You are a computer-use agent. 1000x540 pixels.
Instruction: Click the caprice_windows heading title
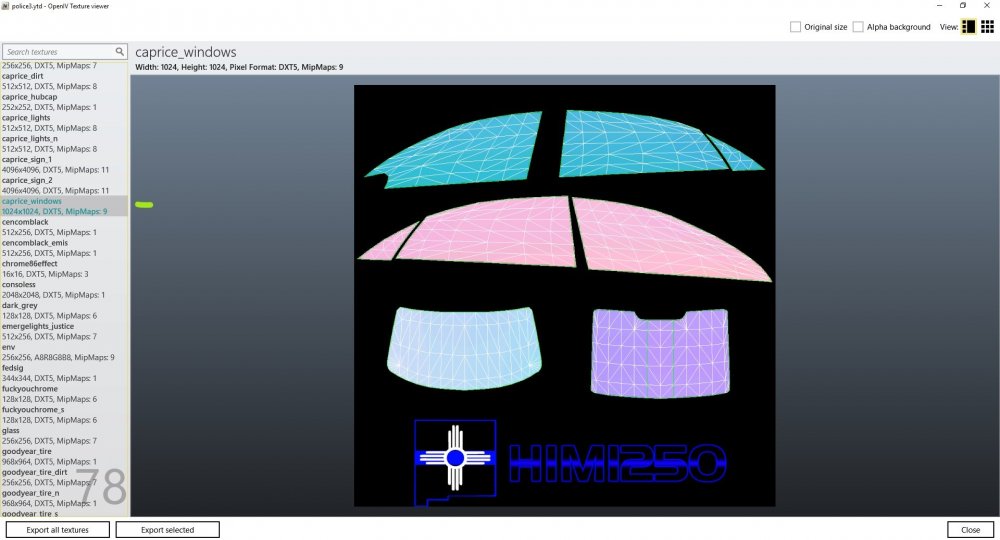coord(186,52)
